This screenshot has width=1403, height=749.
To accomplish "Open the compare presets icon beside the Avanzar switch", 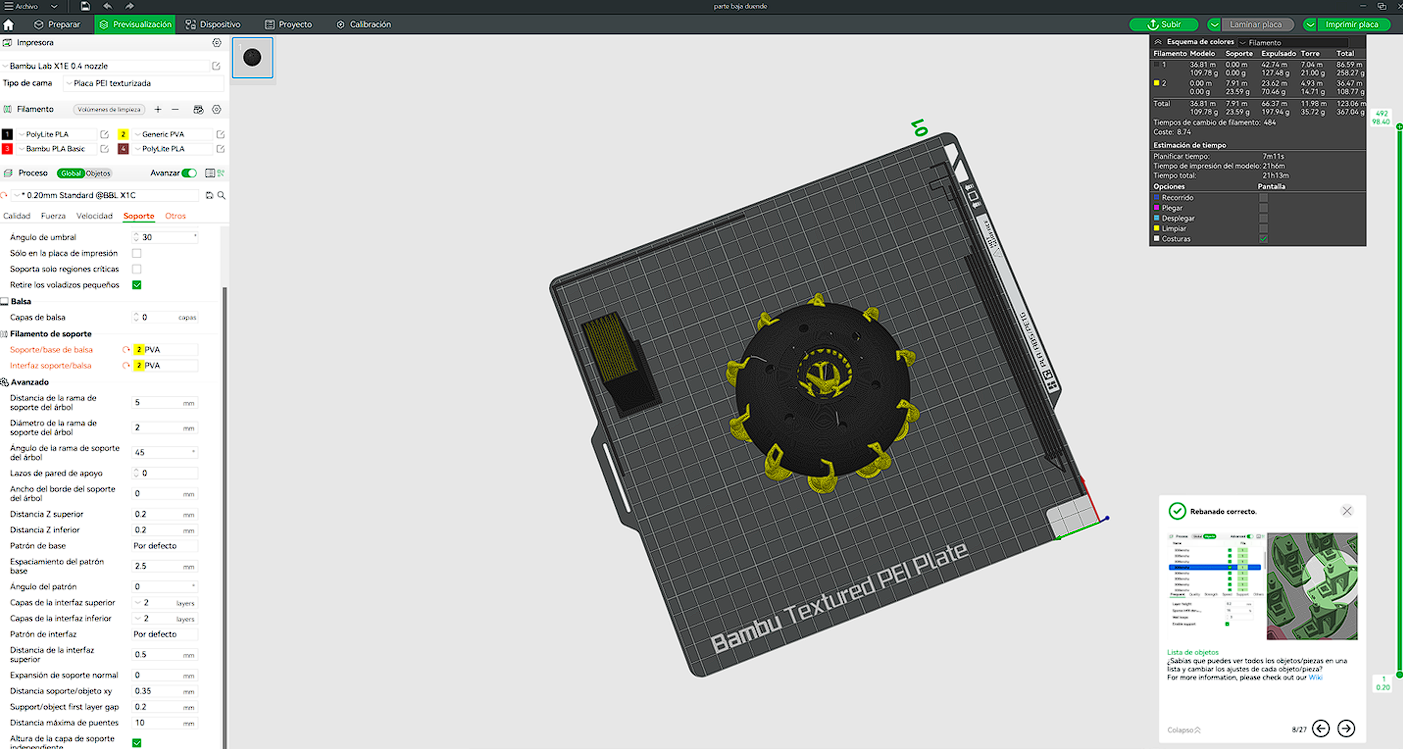I will click(208, 173).
